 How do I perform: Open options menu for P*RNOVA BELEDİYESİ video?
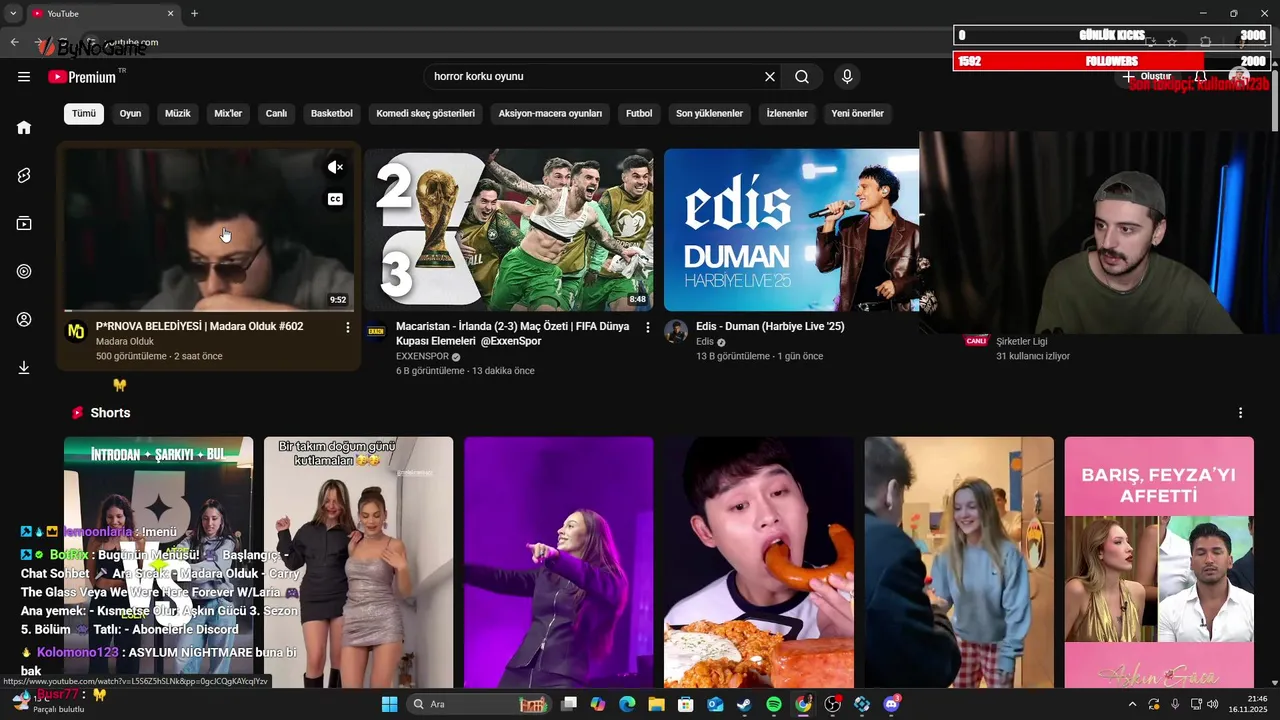point(347,327)
